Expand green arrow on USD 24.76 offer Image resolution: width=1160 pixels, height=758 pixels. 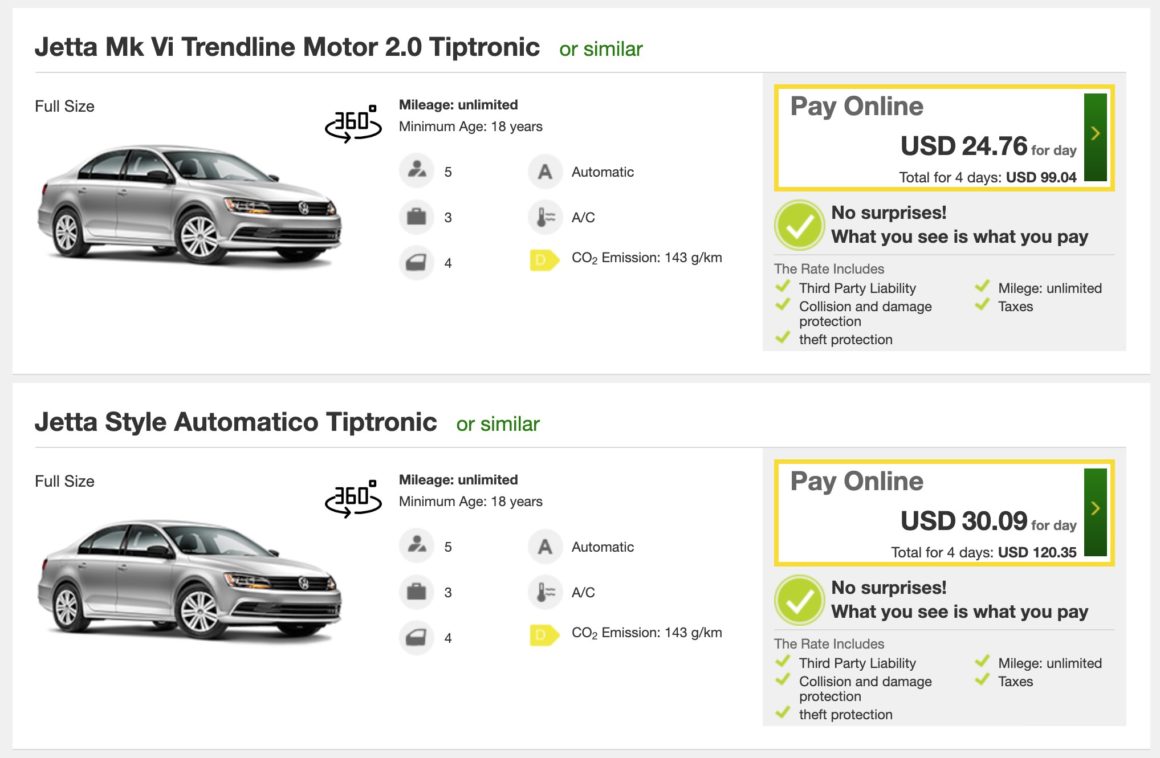click(x=1095, y=137)
